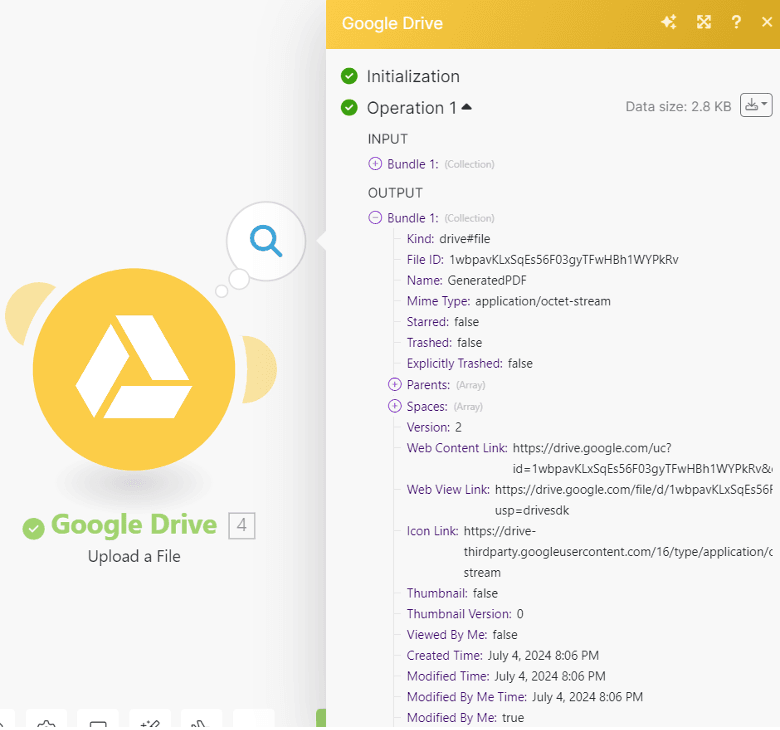Screen dimensions: 780x730
Task: Expand the Google Drive panel to fullscreen
Action: (704, 23)
